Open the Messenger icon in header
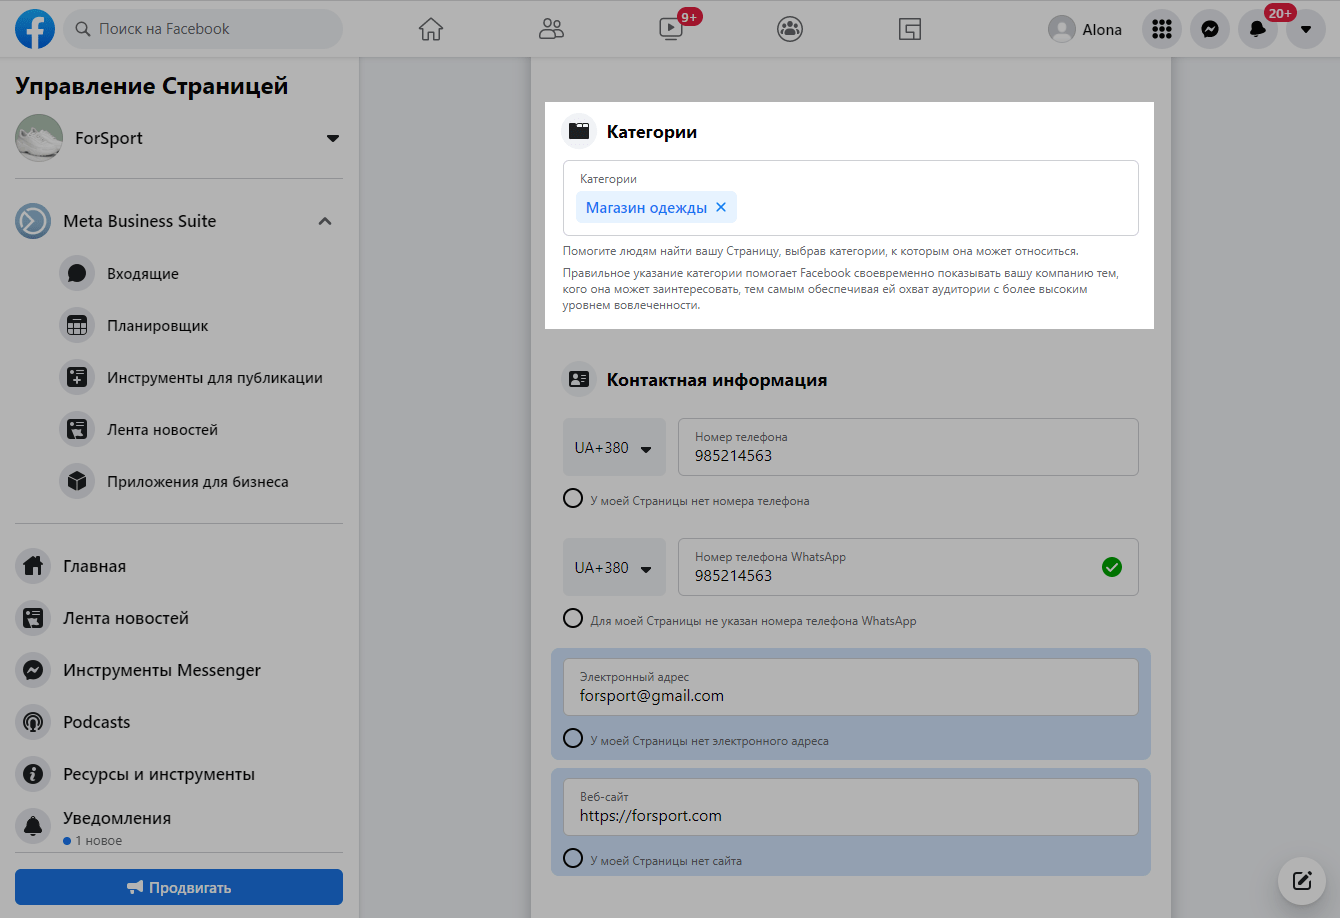The image size is (1340, 918). click(x=1209, y=29)
